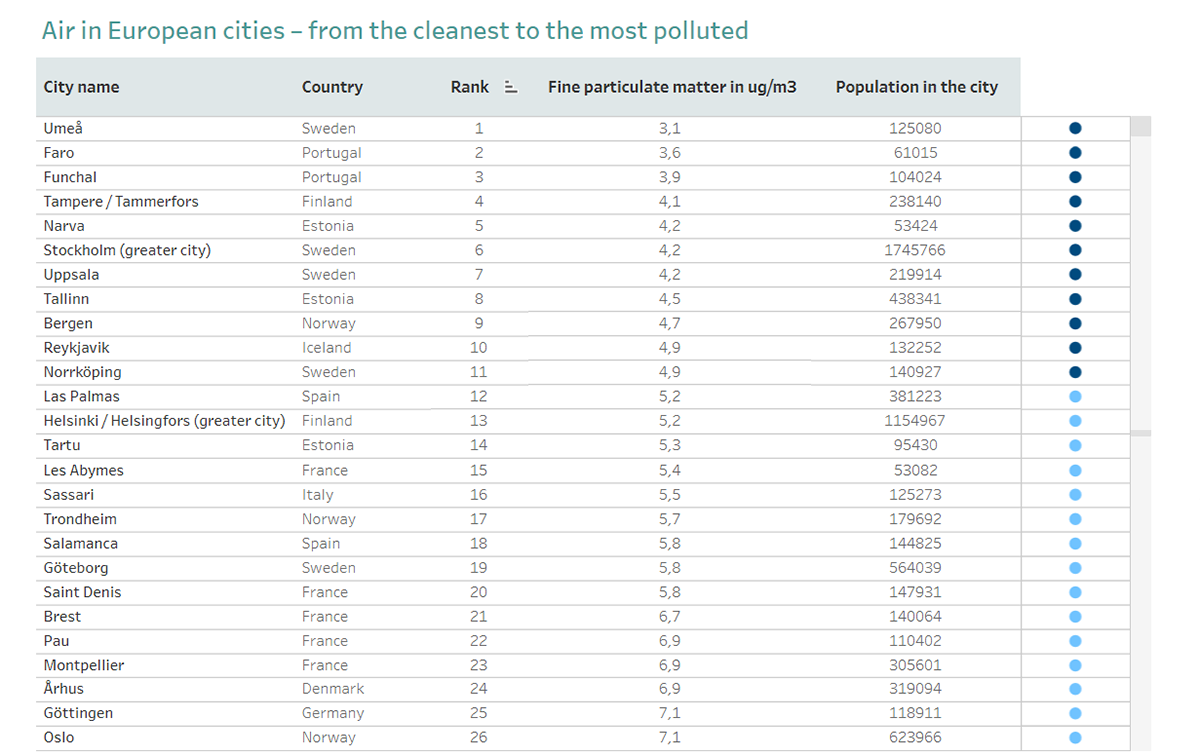Screen dimensions: 1200x756
Task: Click particulate value 4,7 for Bergen
Action: pos(669,323)
